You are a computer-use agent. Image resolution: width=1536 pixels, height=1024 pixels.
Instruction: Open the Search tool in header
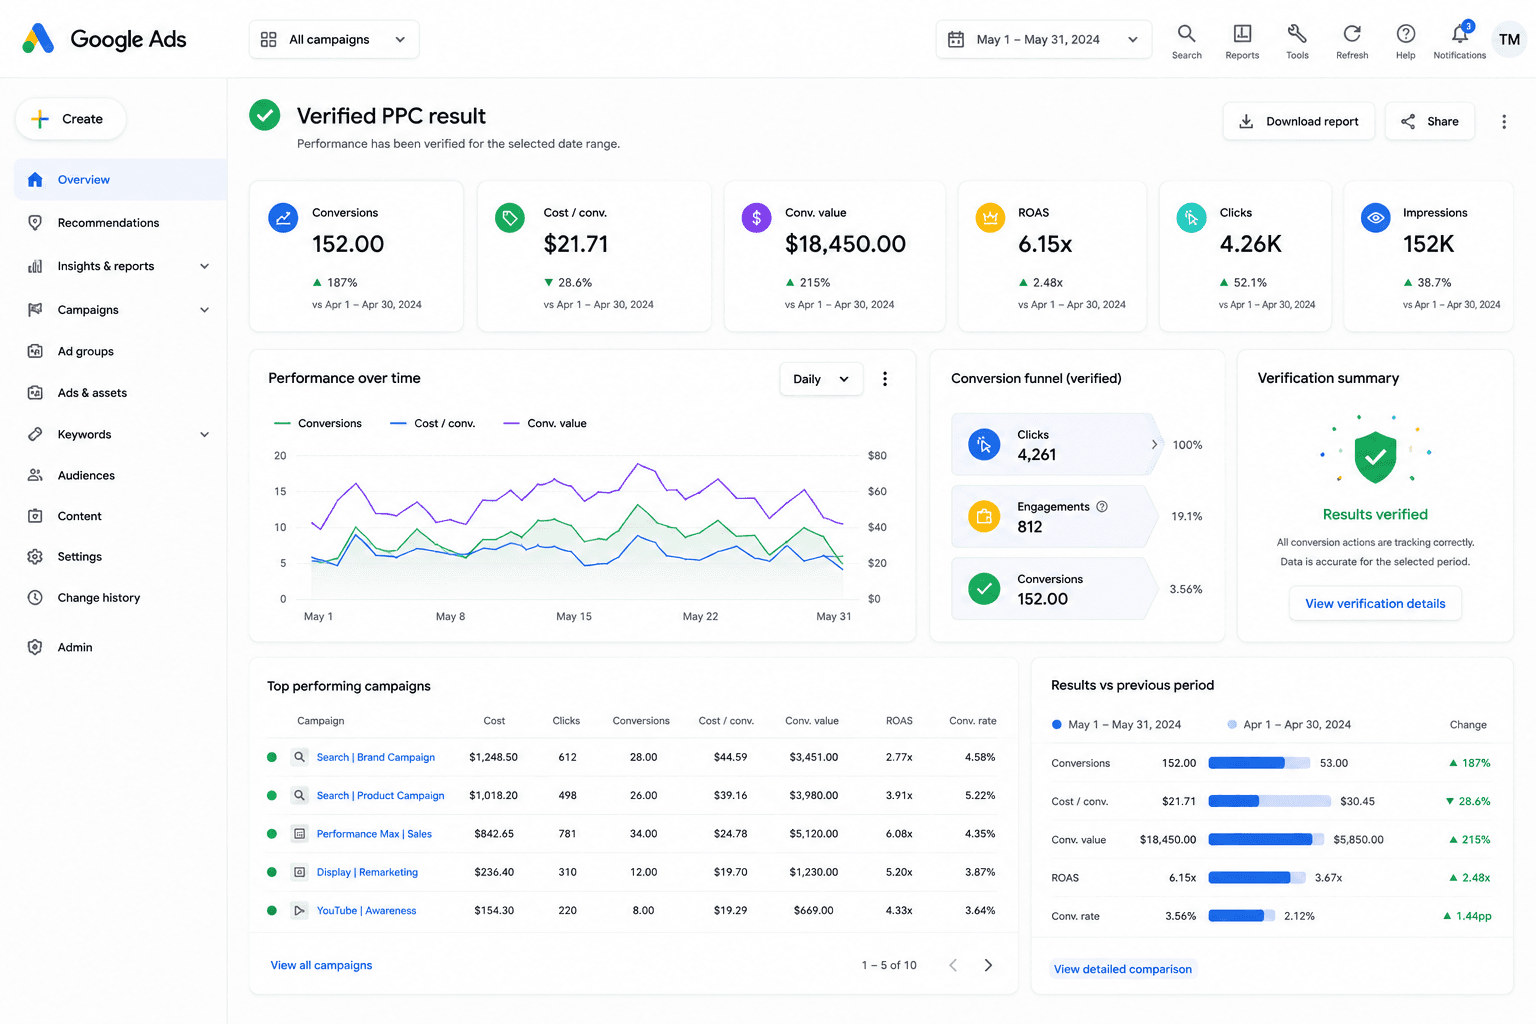pyautogui.click(x=1186, y=41)
